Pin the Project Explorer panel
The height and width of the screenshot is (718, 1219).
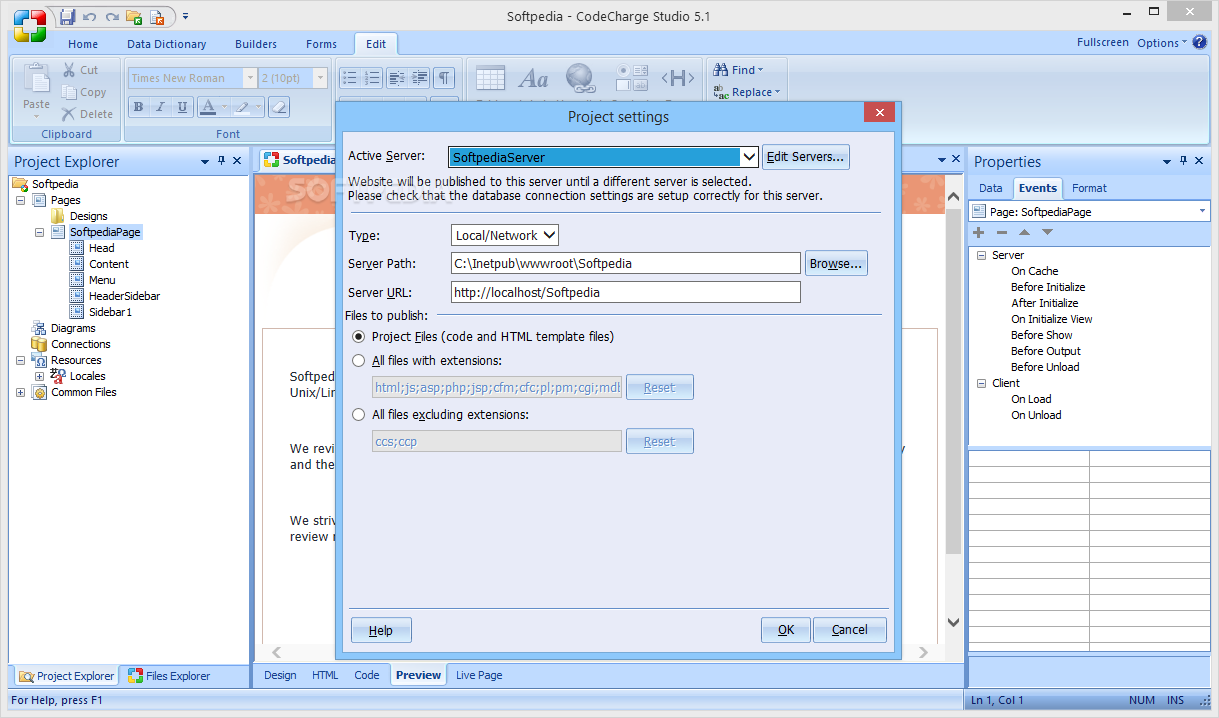pos(221,161)
